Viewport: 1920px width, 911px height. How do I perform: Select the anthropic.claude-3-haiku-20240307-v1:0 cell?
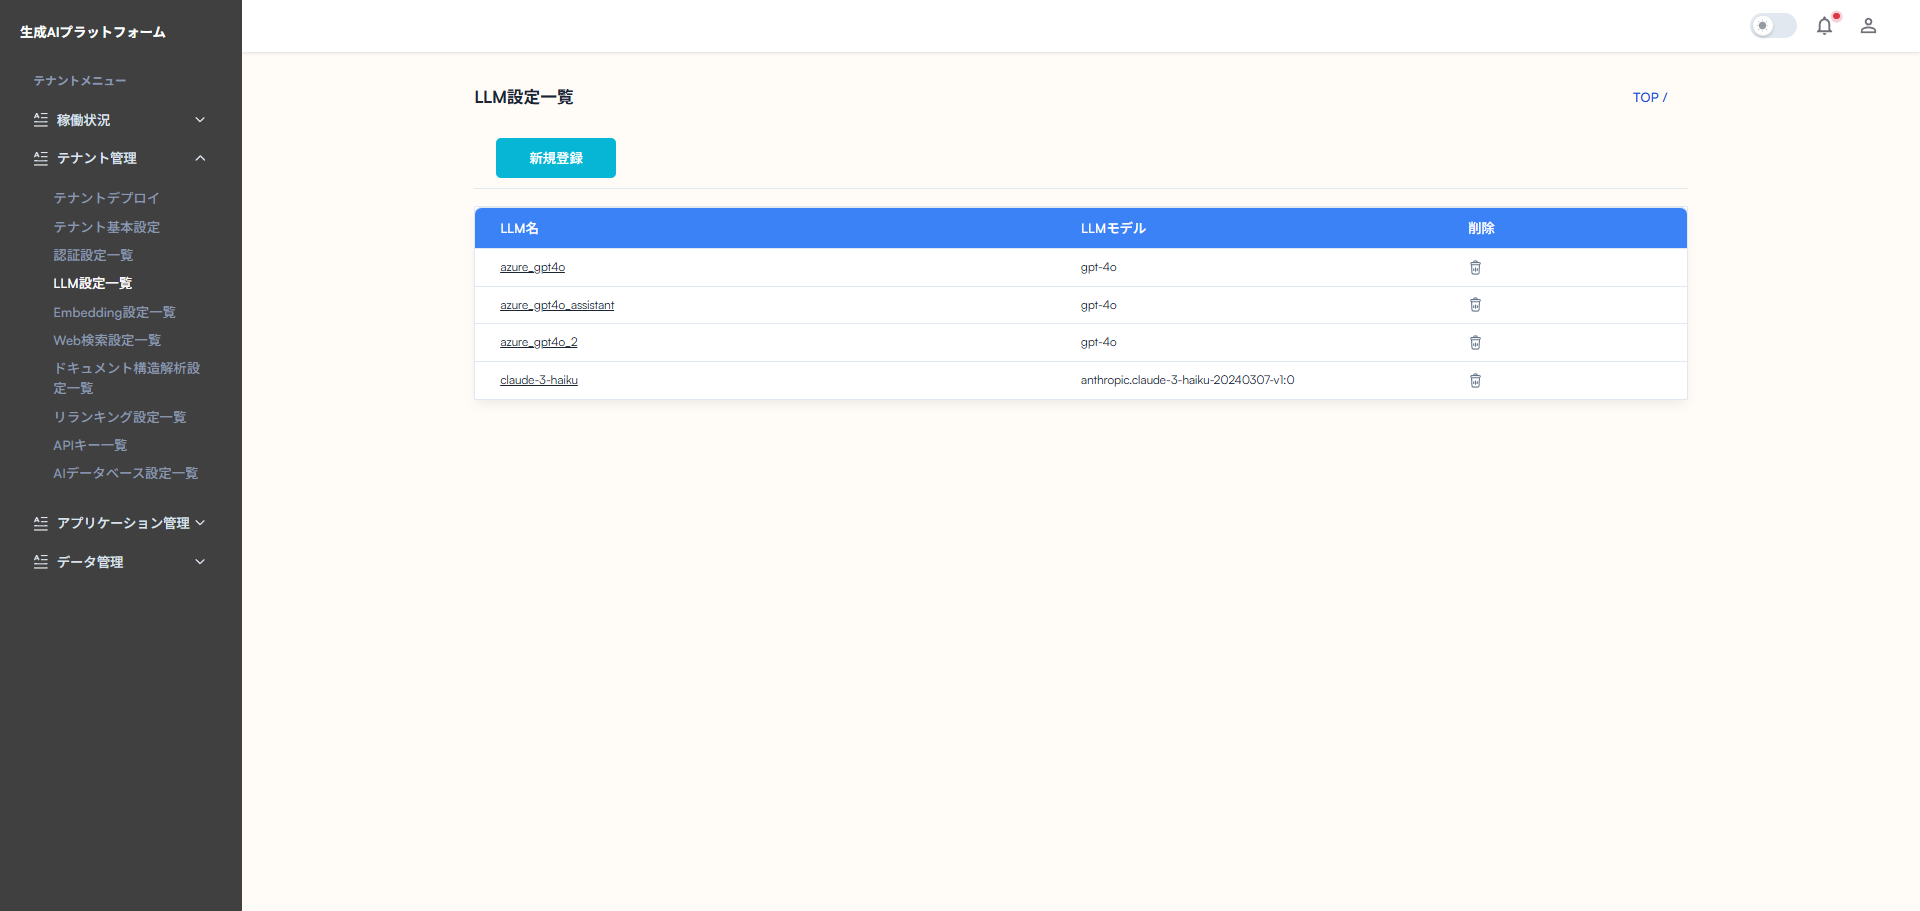pos(1187,380)
